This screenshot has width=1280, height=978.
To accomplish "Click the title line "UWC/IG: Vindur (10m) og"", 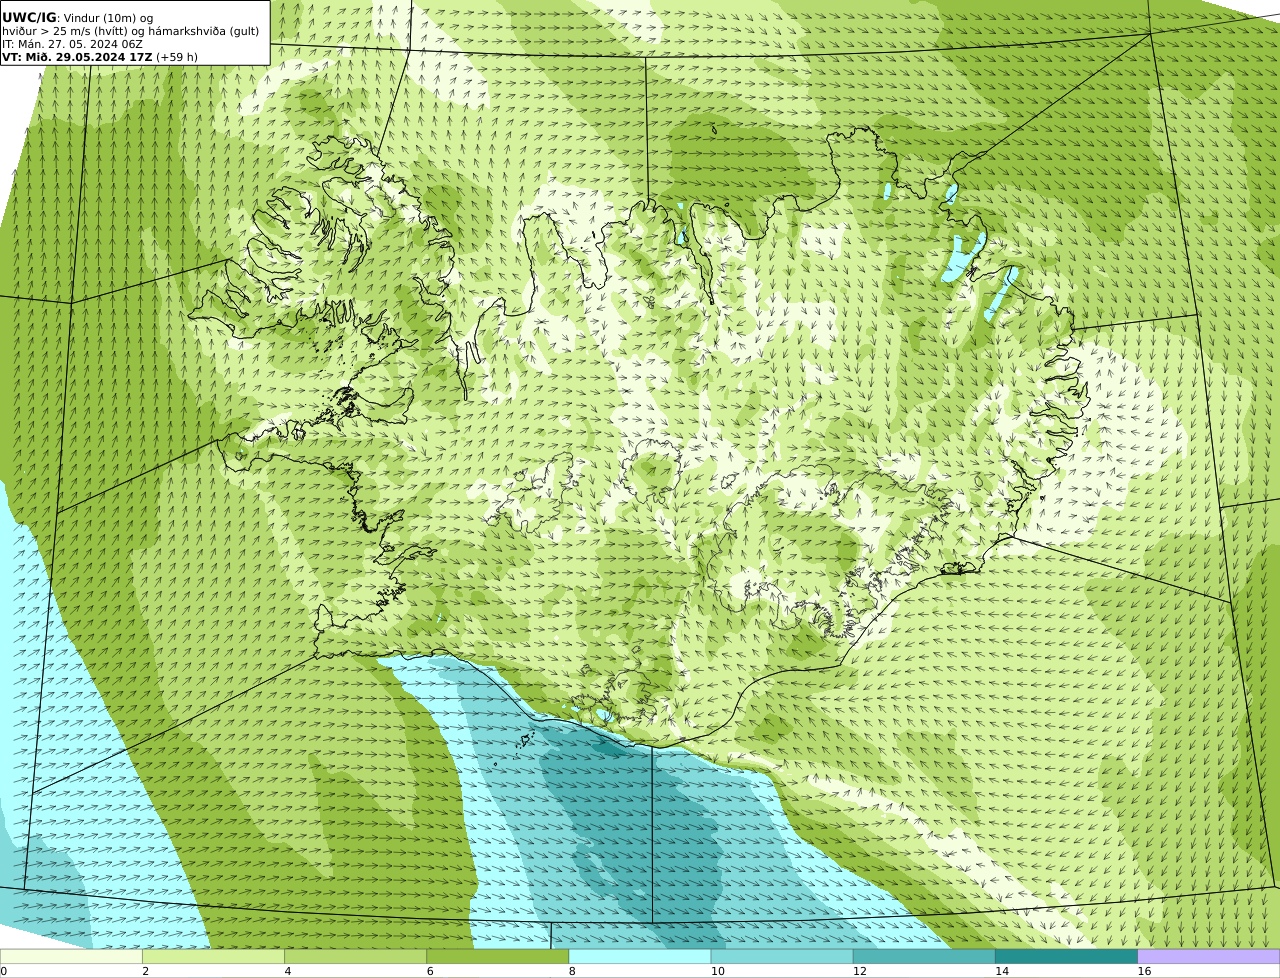I will 78,18.
